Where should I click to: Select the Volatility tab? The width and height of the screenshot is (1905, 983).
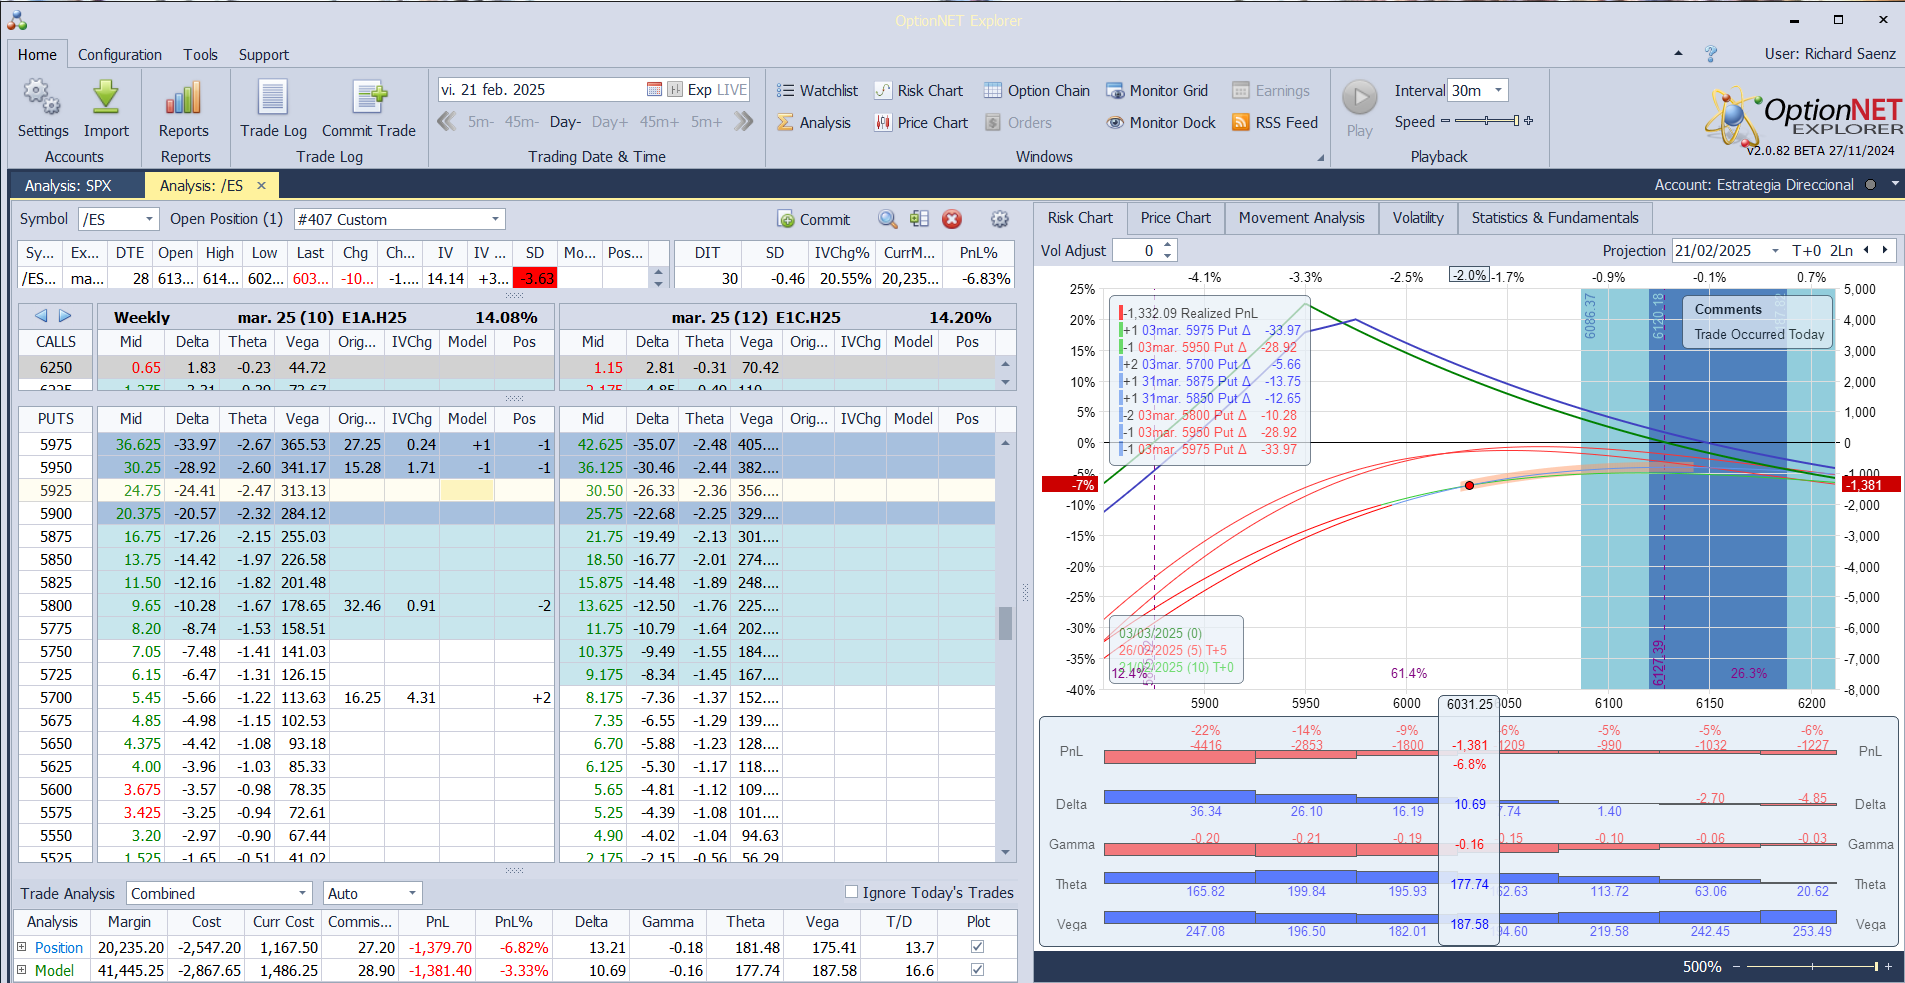pyautogui.click(x=1418, y=218)
